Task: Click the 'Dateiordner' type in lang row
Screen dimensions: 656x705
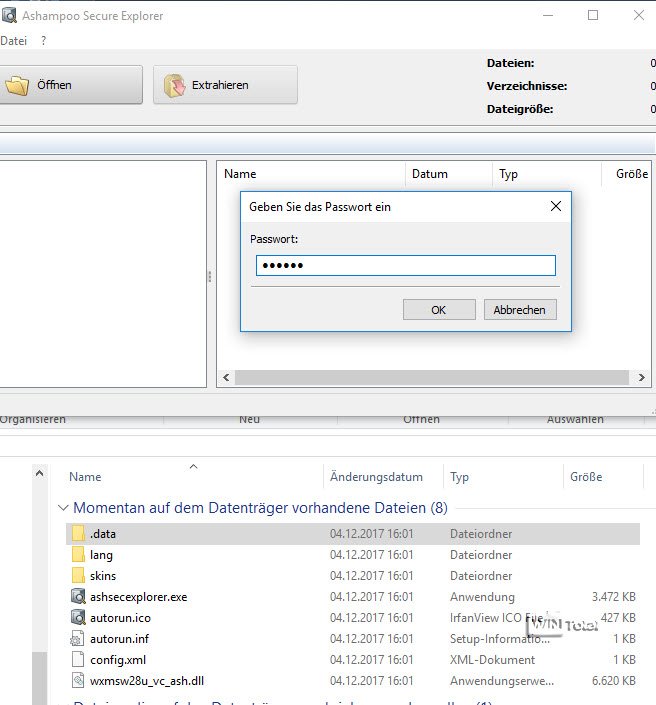Action: (481, 555)
